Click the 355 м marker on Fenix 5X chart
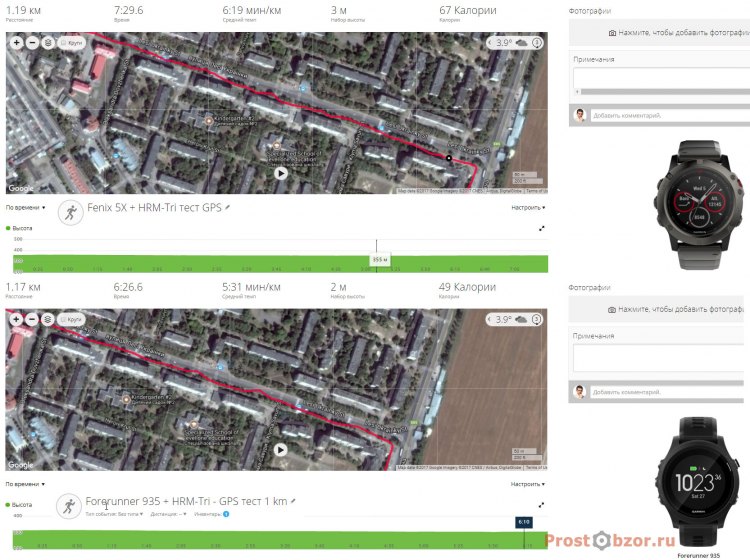This screenshot has height=560, width=750. [x=380, y=260]
